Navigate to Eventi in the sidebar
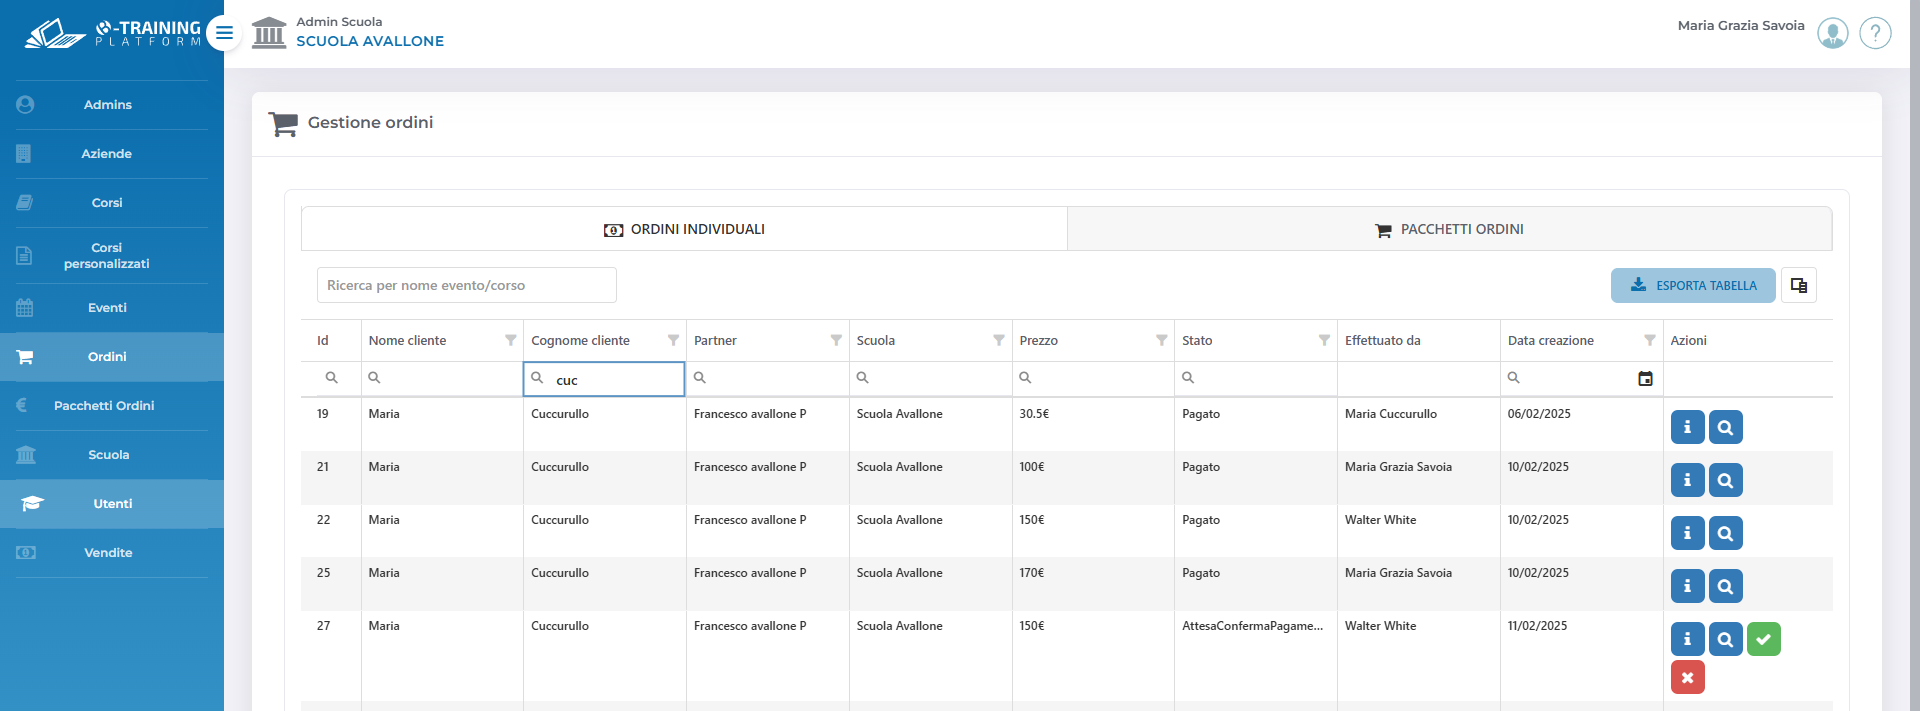 112,308
